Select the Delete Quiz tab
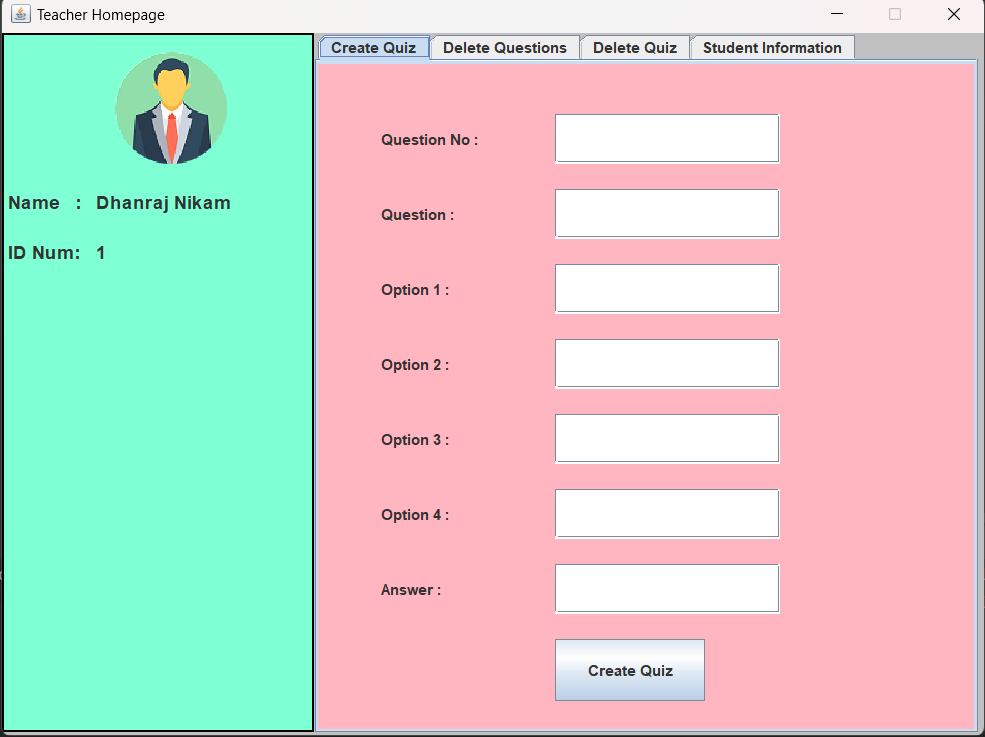 635,47
